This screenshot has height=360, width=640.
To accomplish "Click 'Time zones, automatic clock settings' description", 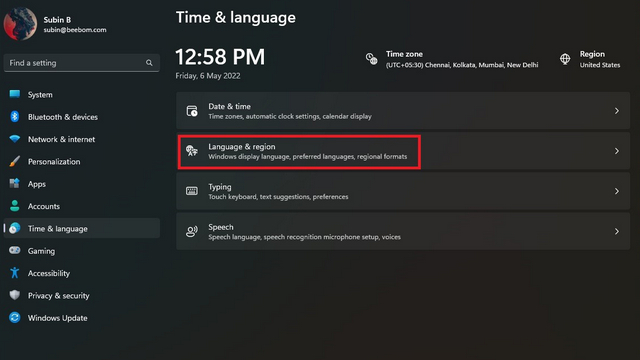I will [x=290, y=116].
